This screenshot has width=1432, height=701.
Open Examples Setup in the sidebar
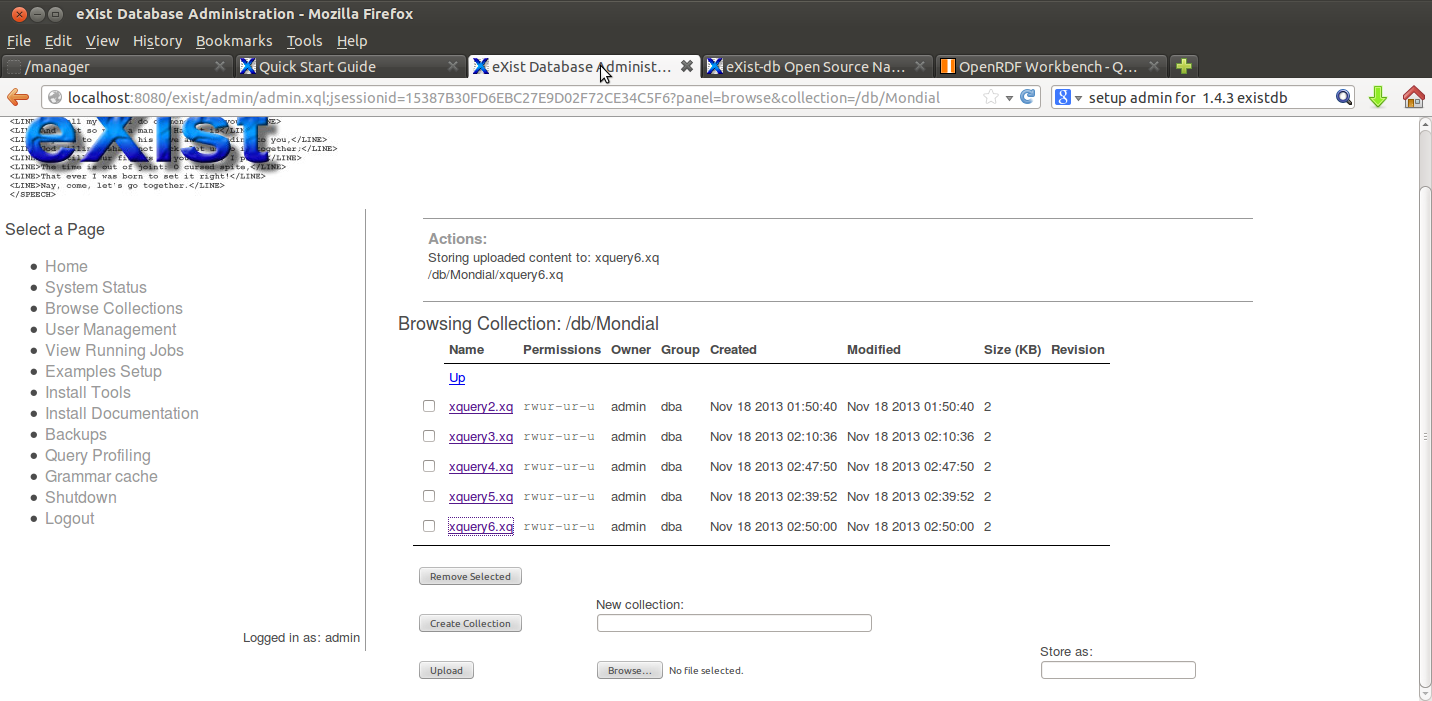coord(103,371)
